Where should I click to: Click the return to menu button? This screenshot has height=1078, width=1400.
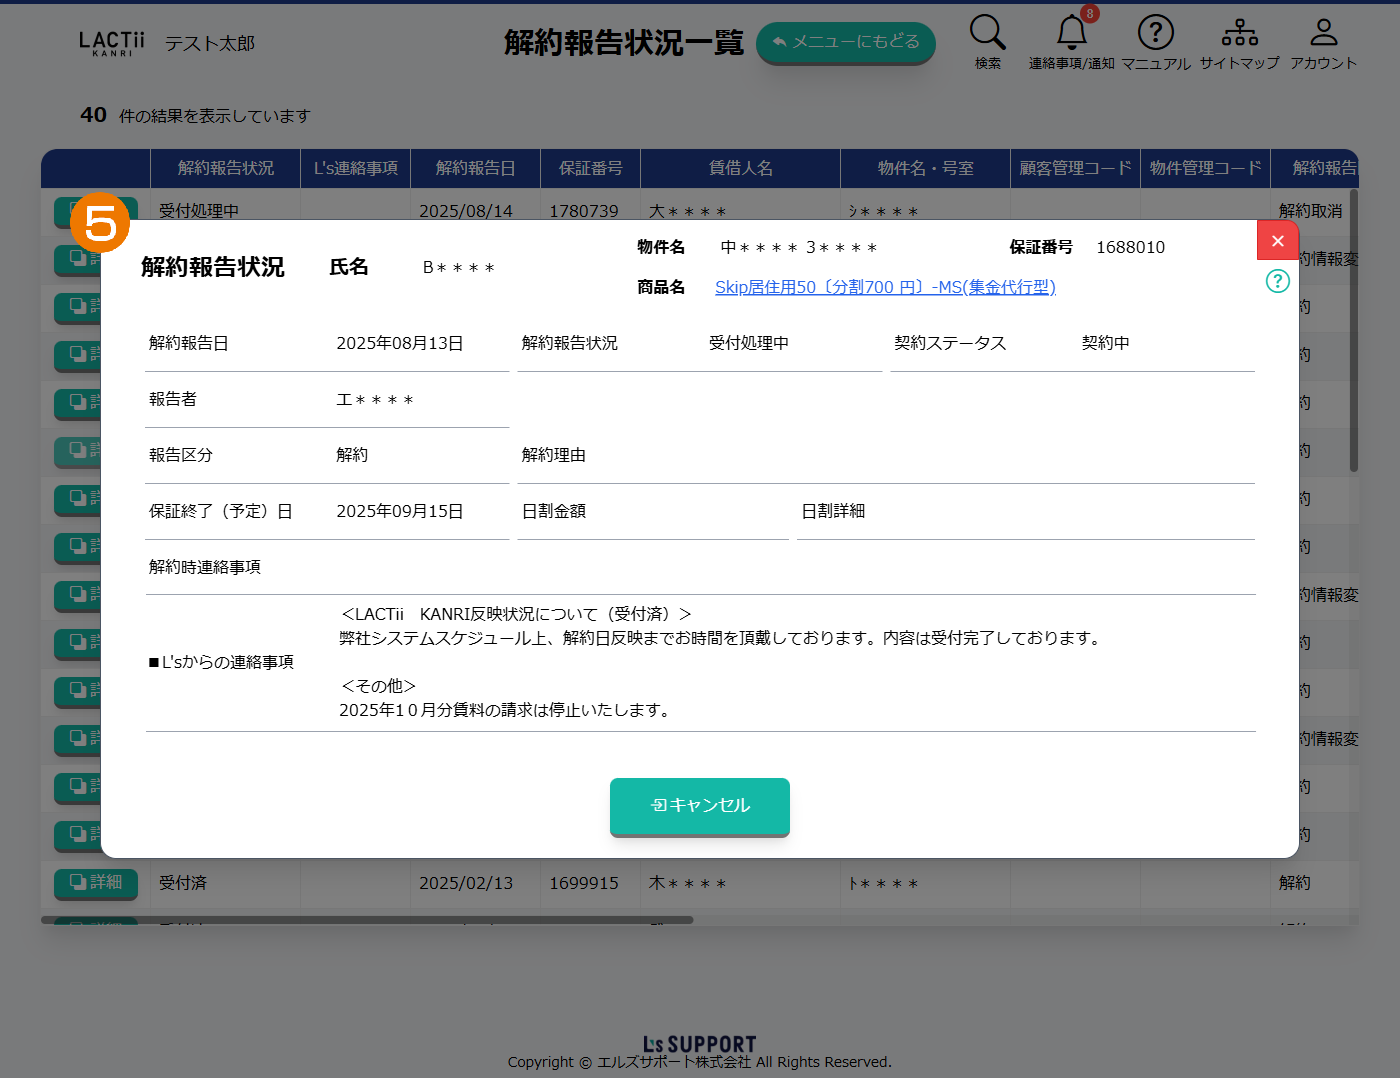846,43
